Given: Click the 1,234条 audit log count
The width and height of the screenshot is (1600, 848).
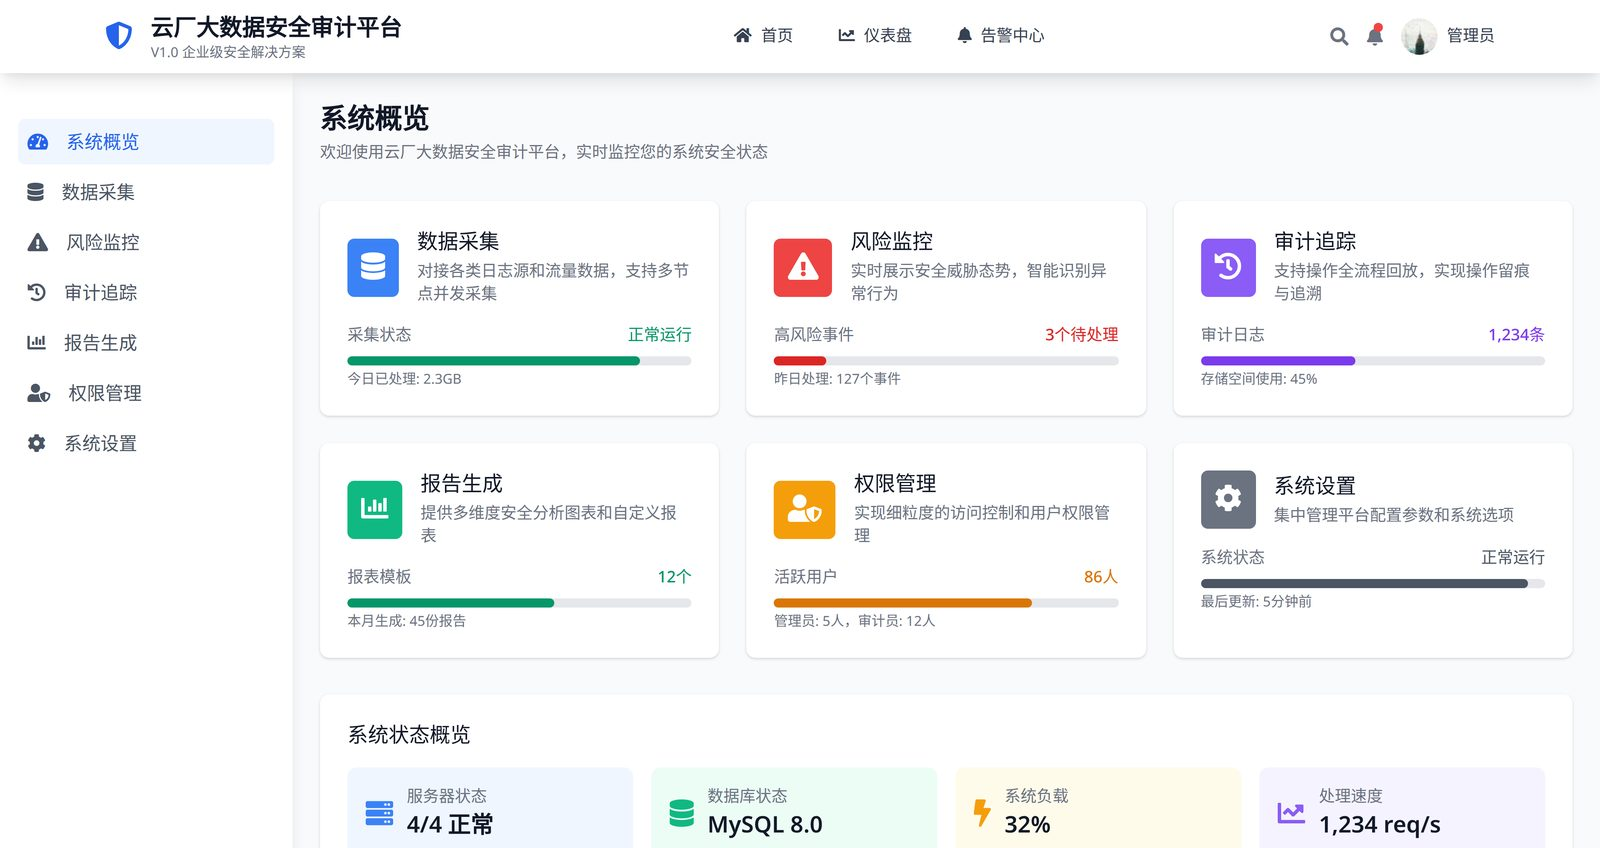Looking at the screenshot, I should point(1516,334).
